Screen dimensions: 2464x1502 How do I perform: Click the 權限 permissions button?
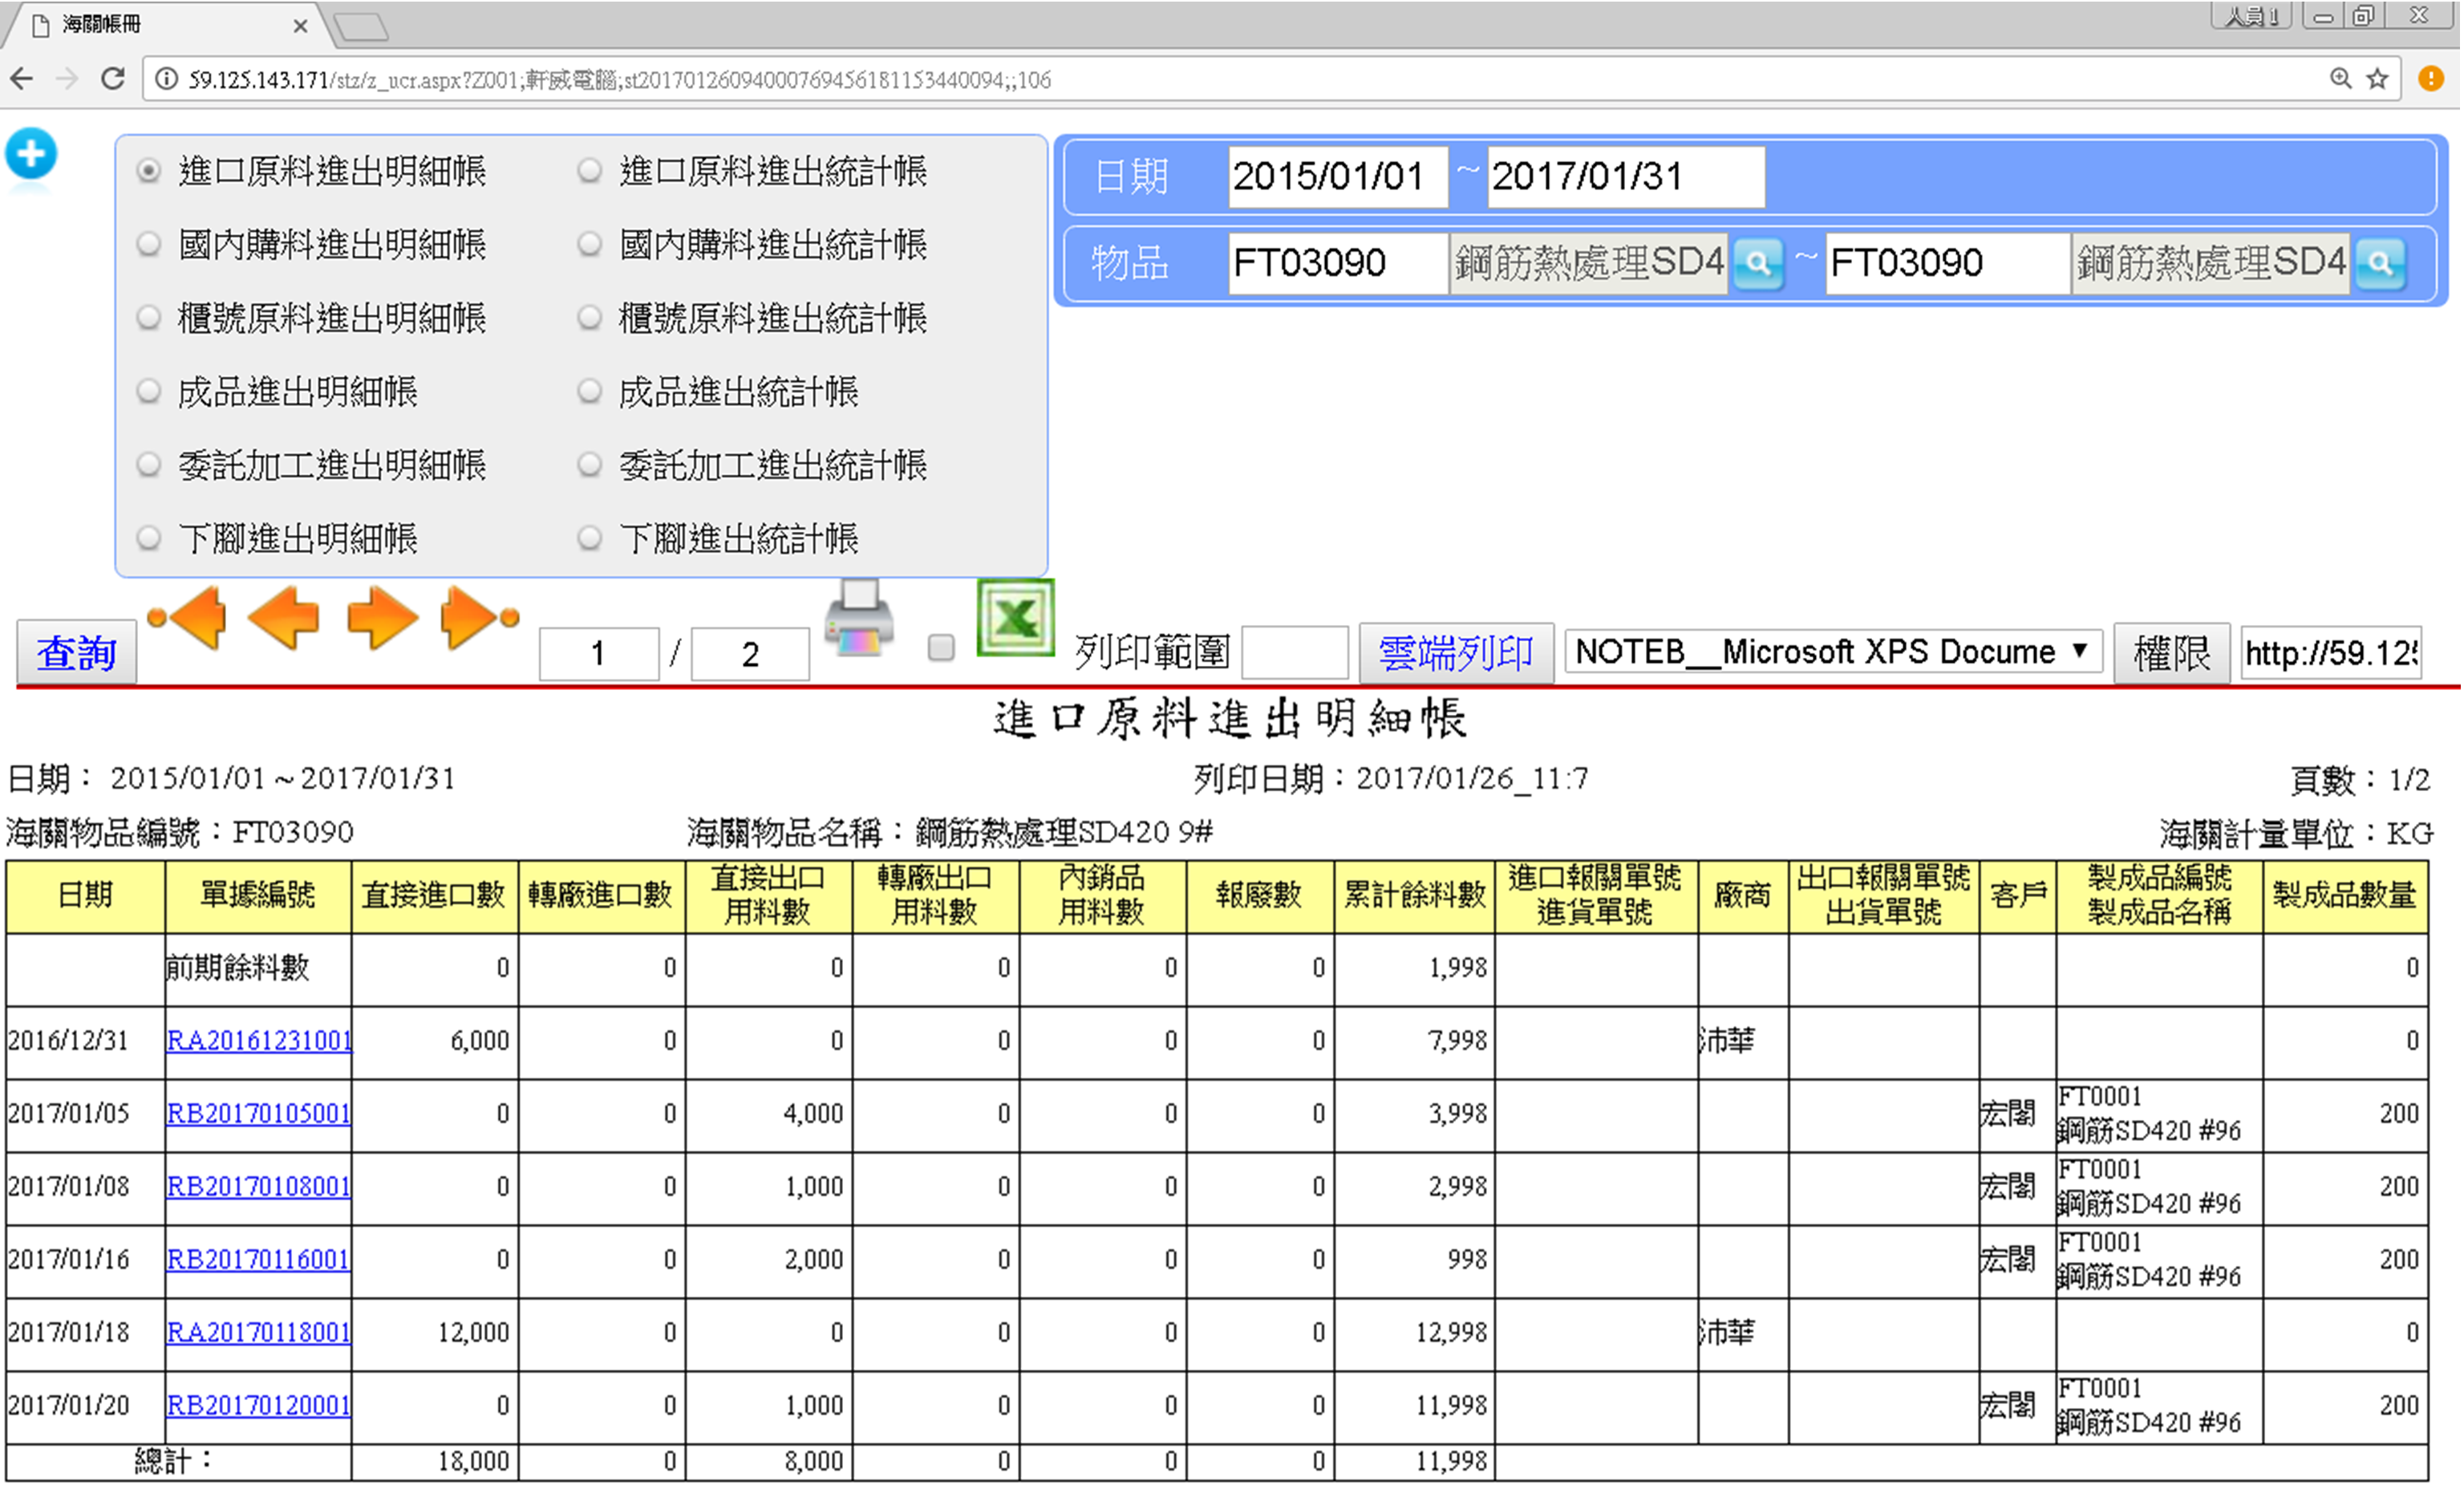(2172, 653)
